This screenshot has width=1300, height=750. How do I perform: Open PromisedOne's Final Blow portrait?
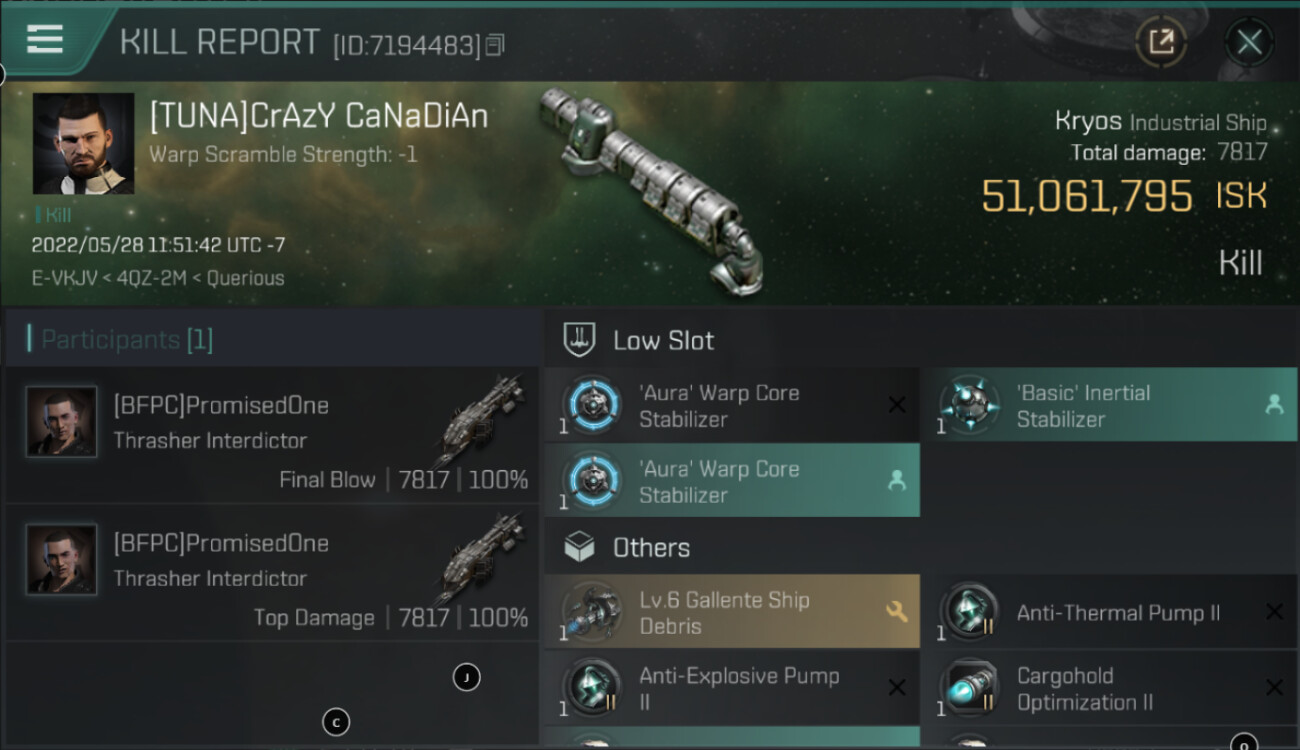(62, 421)
